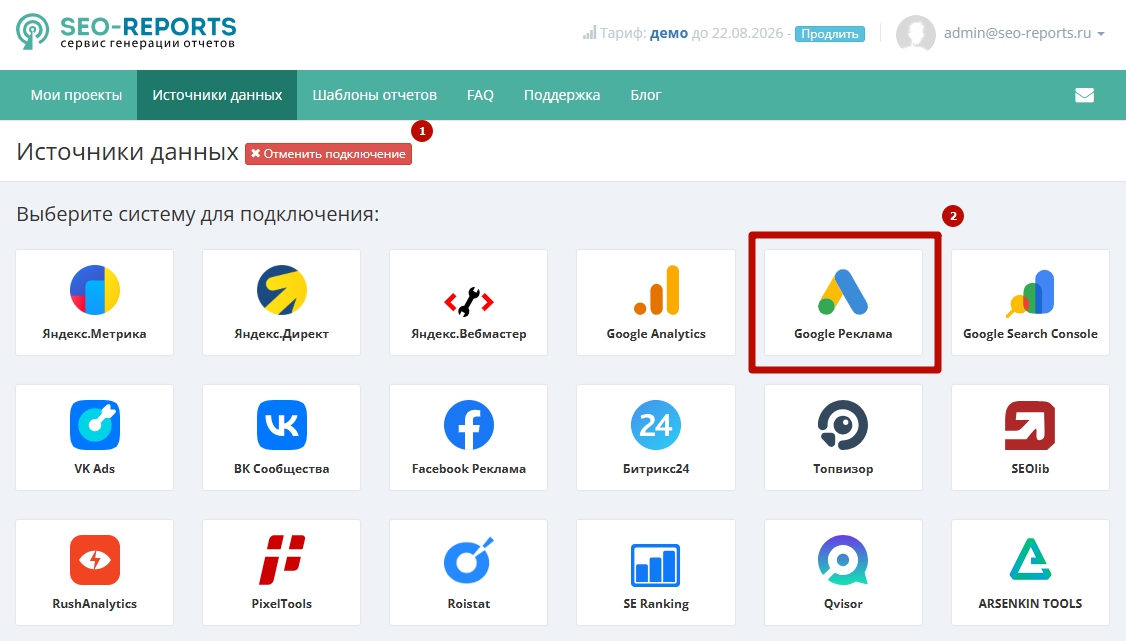Open the ARSENKIN TOOLS tile
This screenshot has width=1126, height=641.
(1030, 572)
